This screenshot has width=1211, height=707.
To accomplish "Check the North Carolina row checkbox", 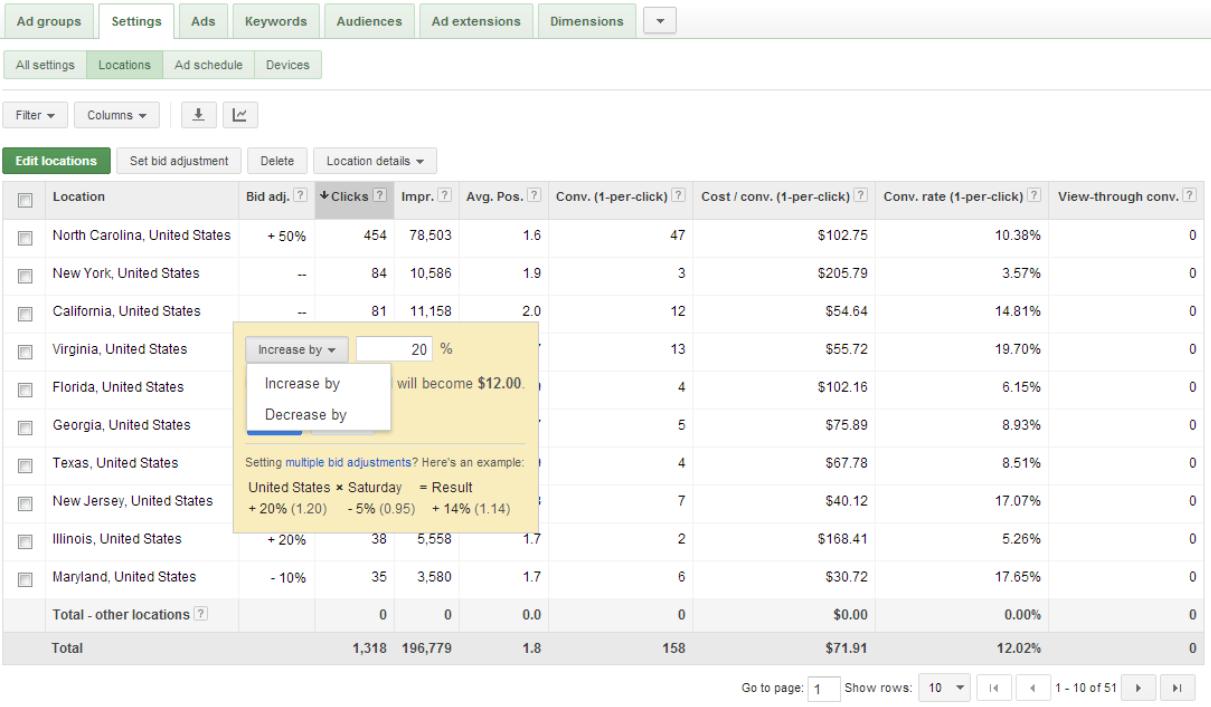I will 23,236.
